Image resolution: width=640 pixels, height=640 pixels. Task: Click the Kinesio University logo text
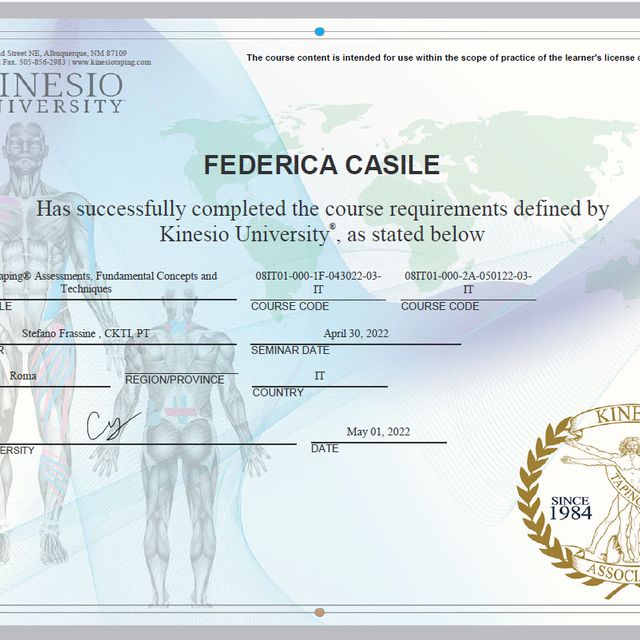pyautogui.click(x=61, y=93)
